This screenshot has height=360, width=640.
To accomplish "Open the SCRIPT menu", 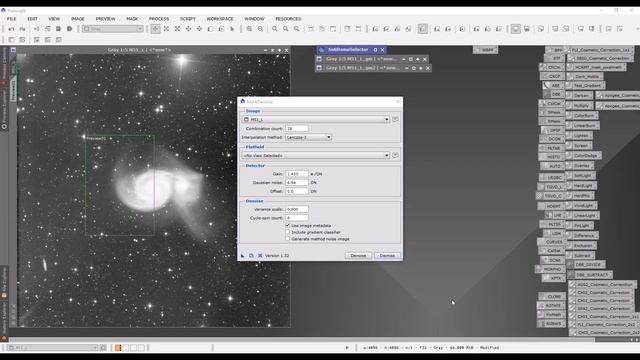I will click(x=188, y=19).
